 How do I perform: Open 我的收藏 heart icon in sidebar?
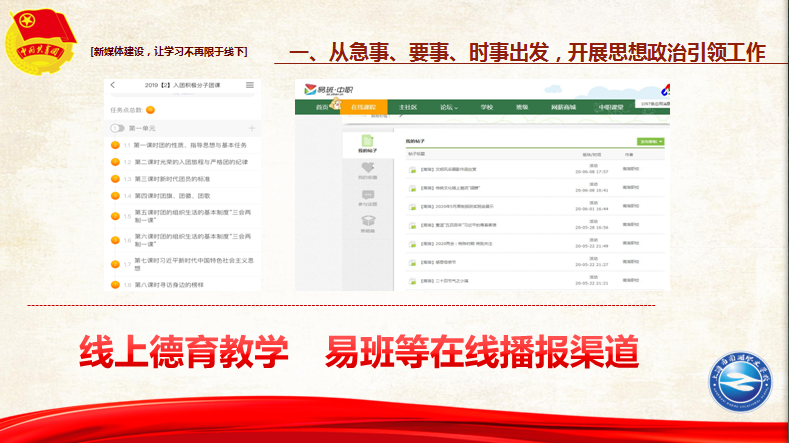point(368,170)
